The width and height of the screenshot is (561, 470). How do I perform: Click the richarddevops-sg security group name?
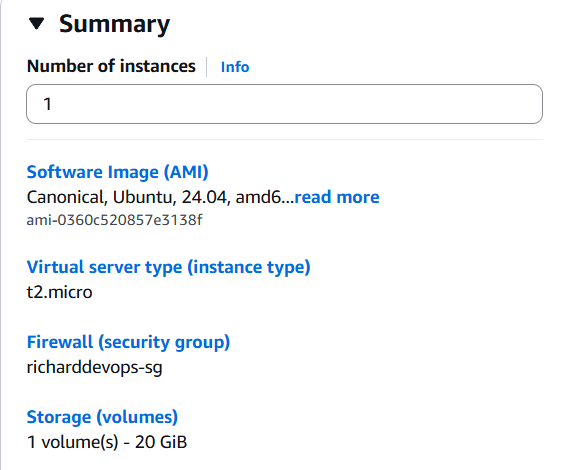coord(94,367)
